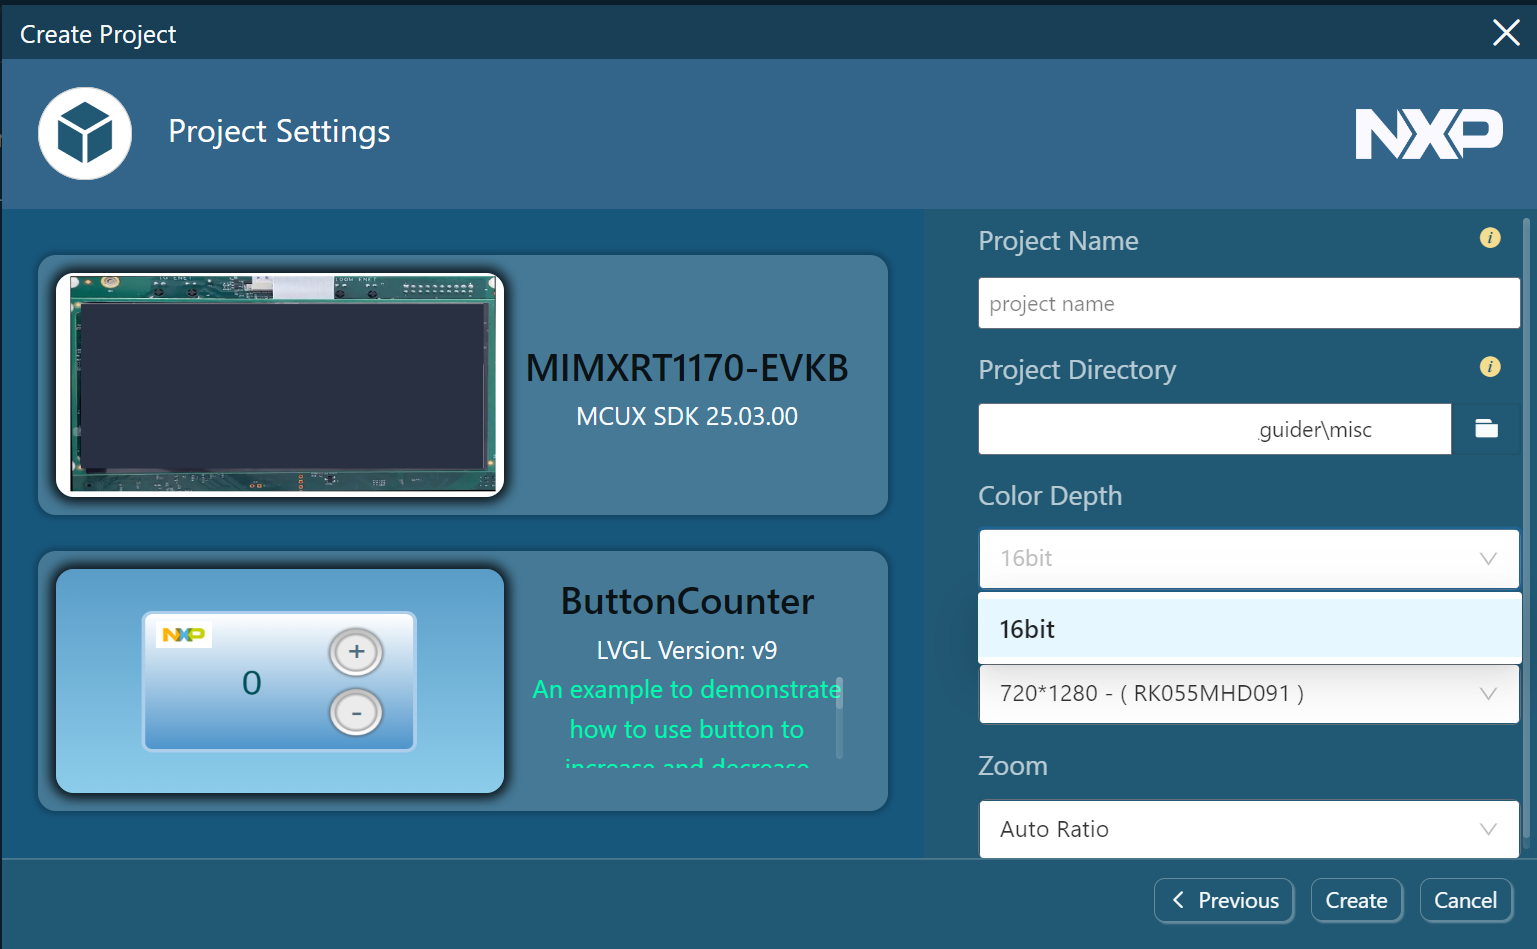Click the LVGL Version: v9 text

pyautogui.click(x=687, y=650)
